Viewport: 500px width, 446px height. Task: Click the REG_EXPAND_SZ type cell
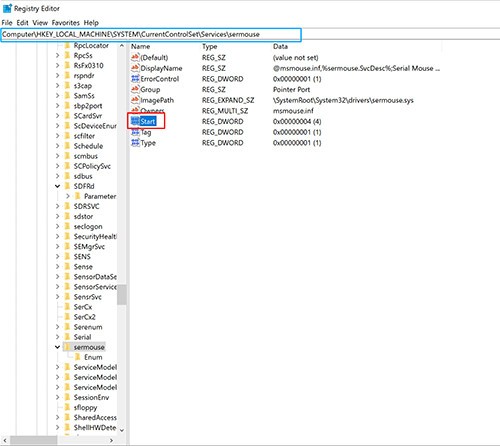228,100
